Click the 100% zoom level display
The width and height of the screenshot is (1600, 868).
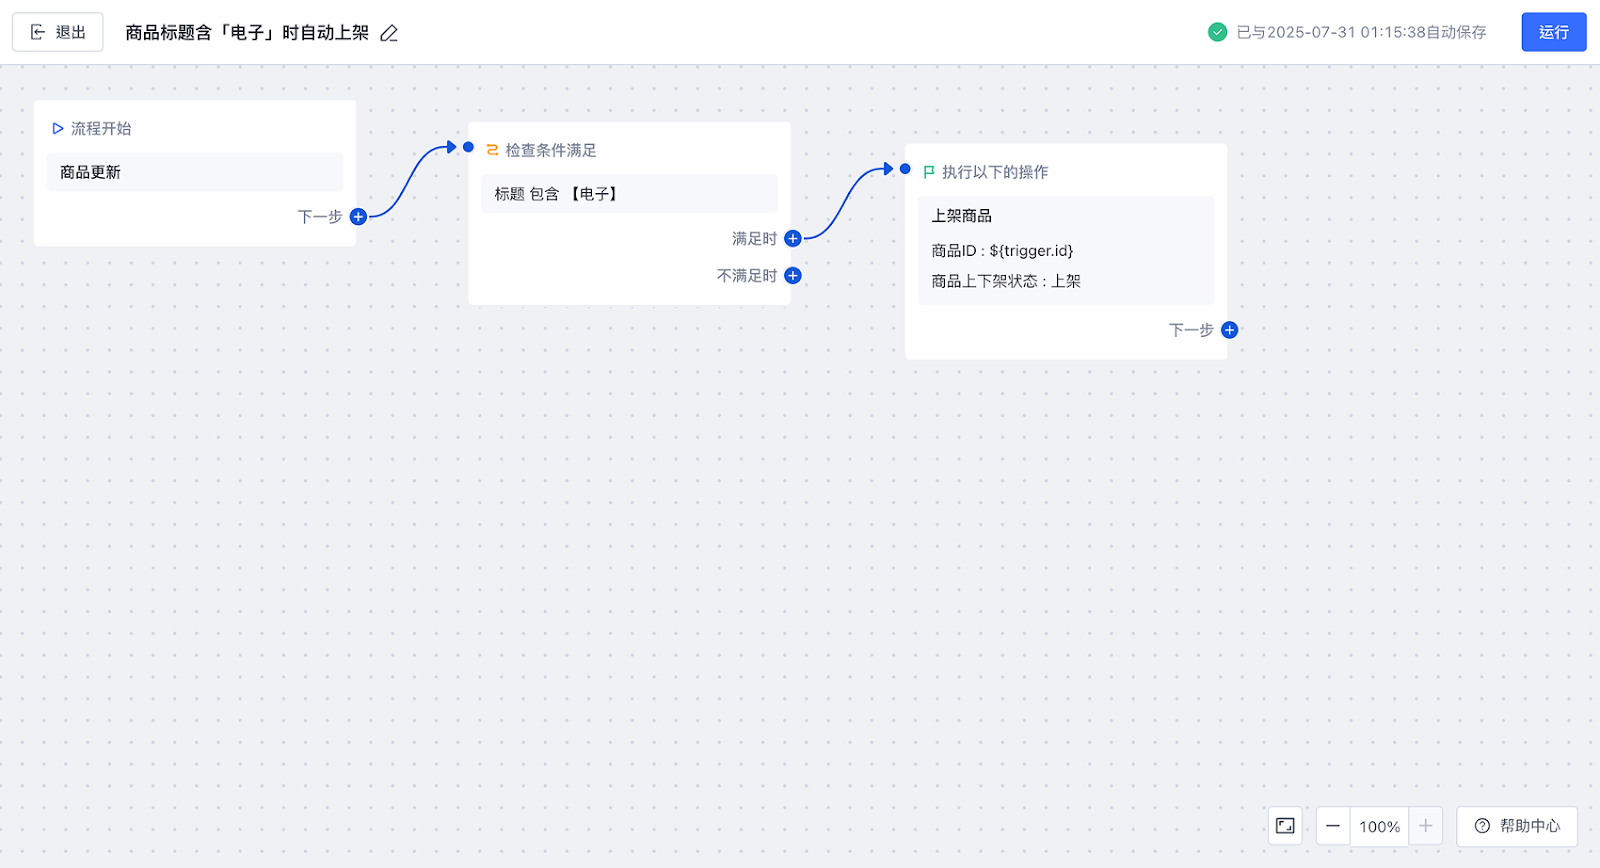(1379, 826)
